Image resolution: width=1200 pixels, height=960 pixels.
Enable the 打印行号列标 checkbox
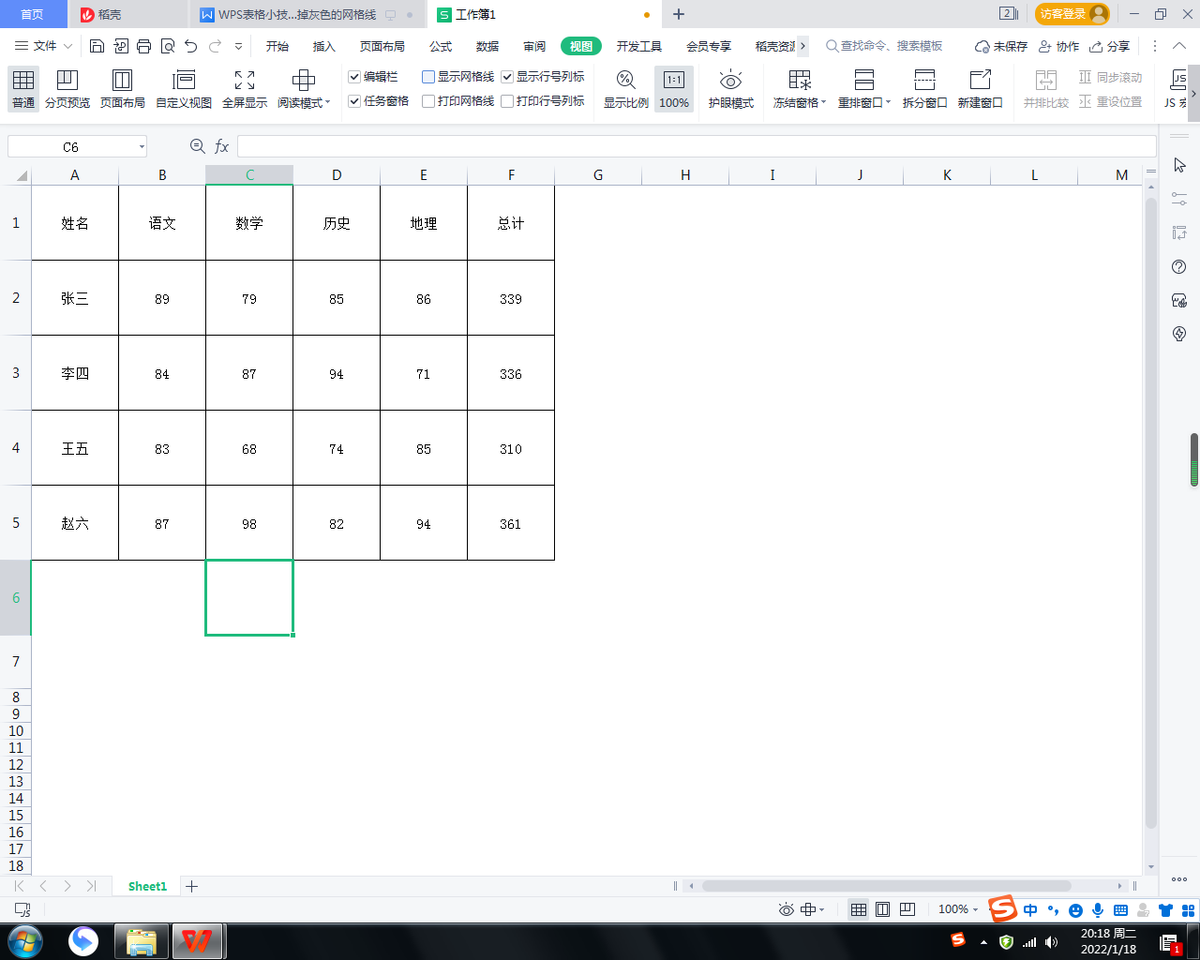click(507, 101)
